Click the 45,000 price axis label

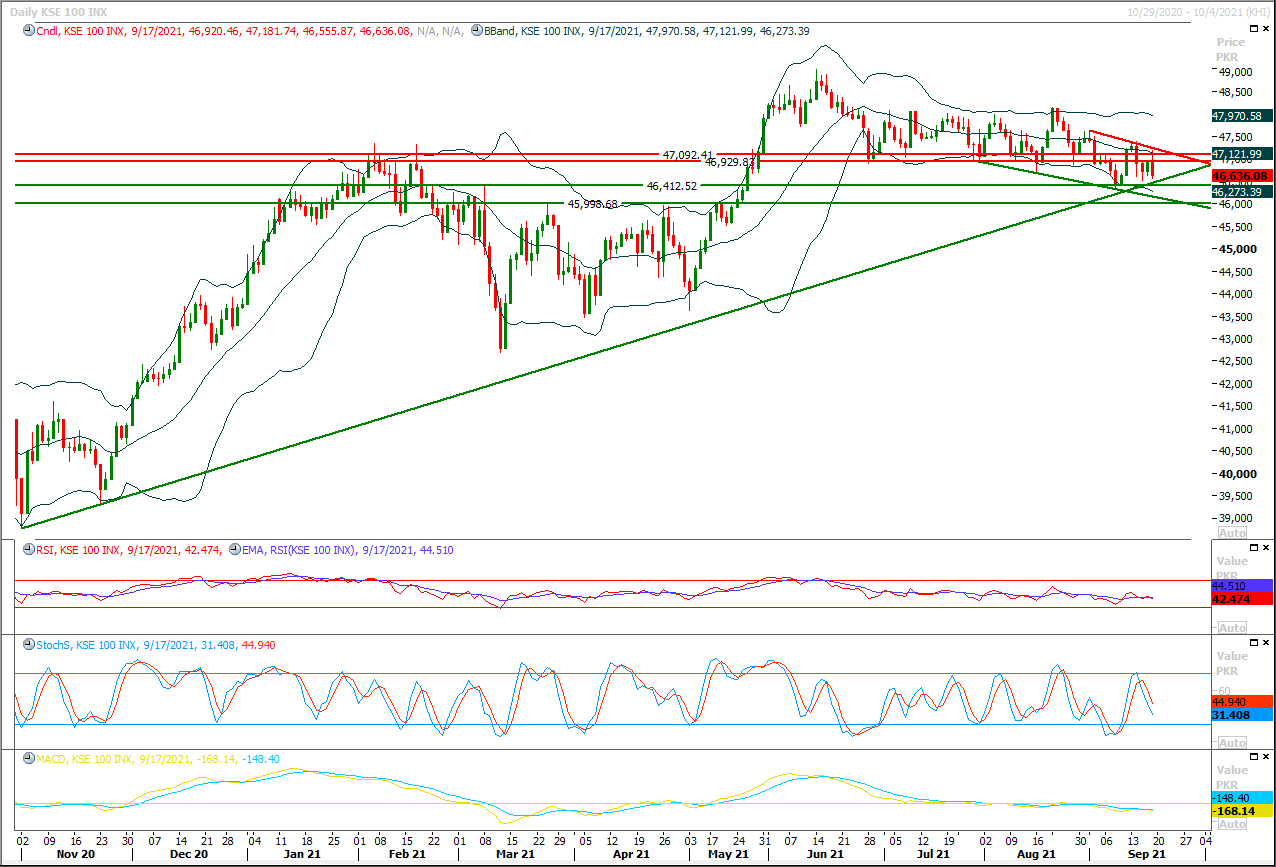click(1235, 249)
